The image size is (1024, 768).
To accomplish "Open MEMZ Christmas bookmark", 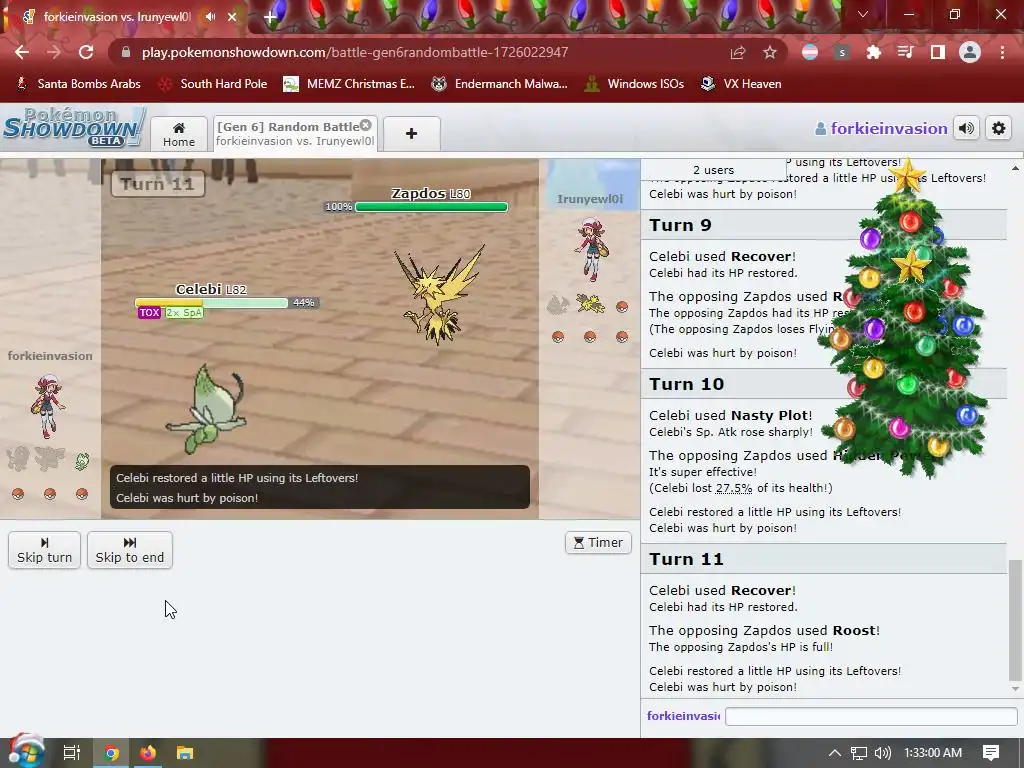I will pos(349,84).
